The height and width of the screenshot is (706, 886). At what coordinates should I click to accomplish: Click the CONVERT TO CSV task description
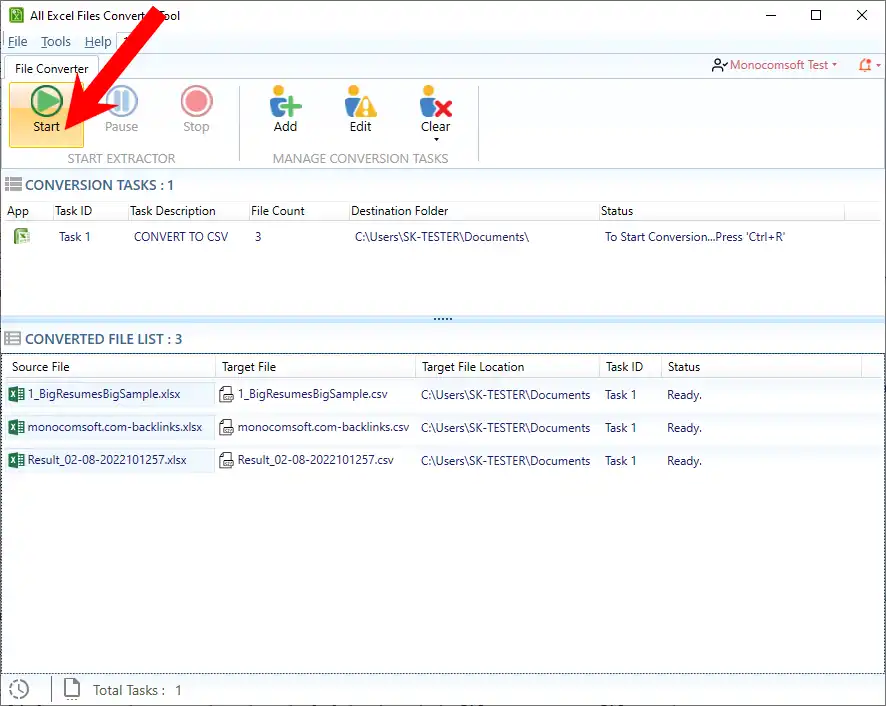181,237
